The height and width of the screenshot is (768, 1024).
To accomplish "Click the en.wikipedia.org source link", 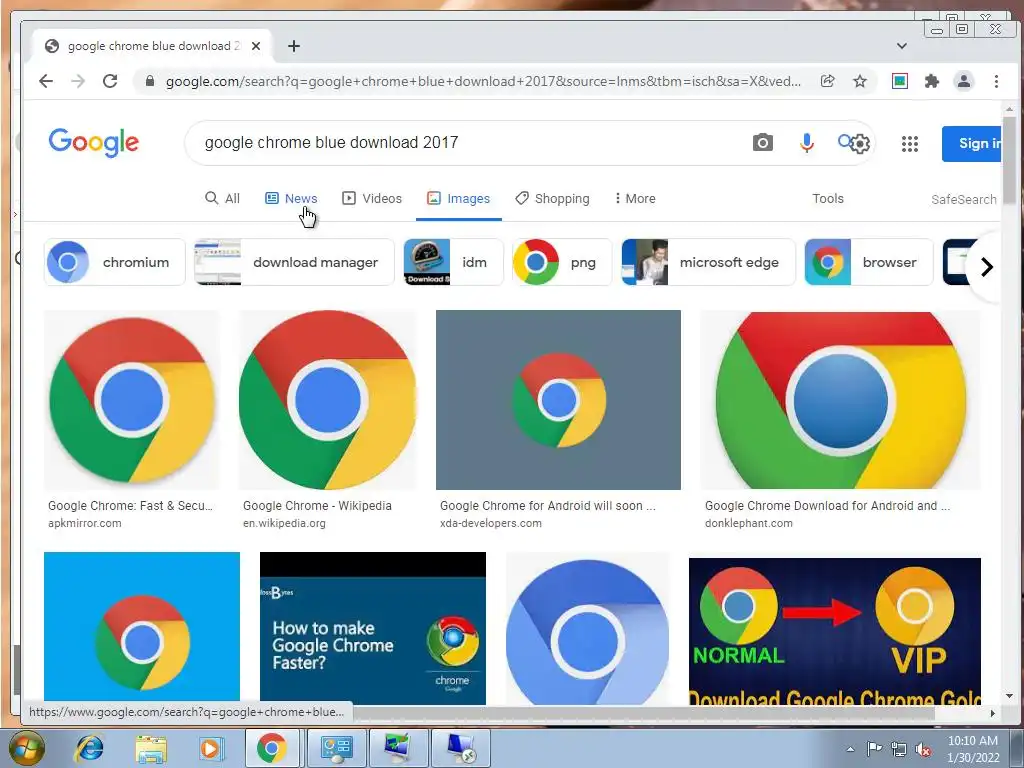I will [x=284, y=523].
